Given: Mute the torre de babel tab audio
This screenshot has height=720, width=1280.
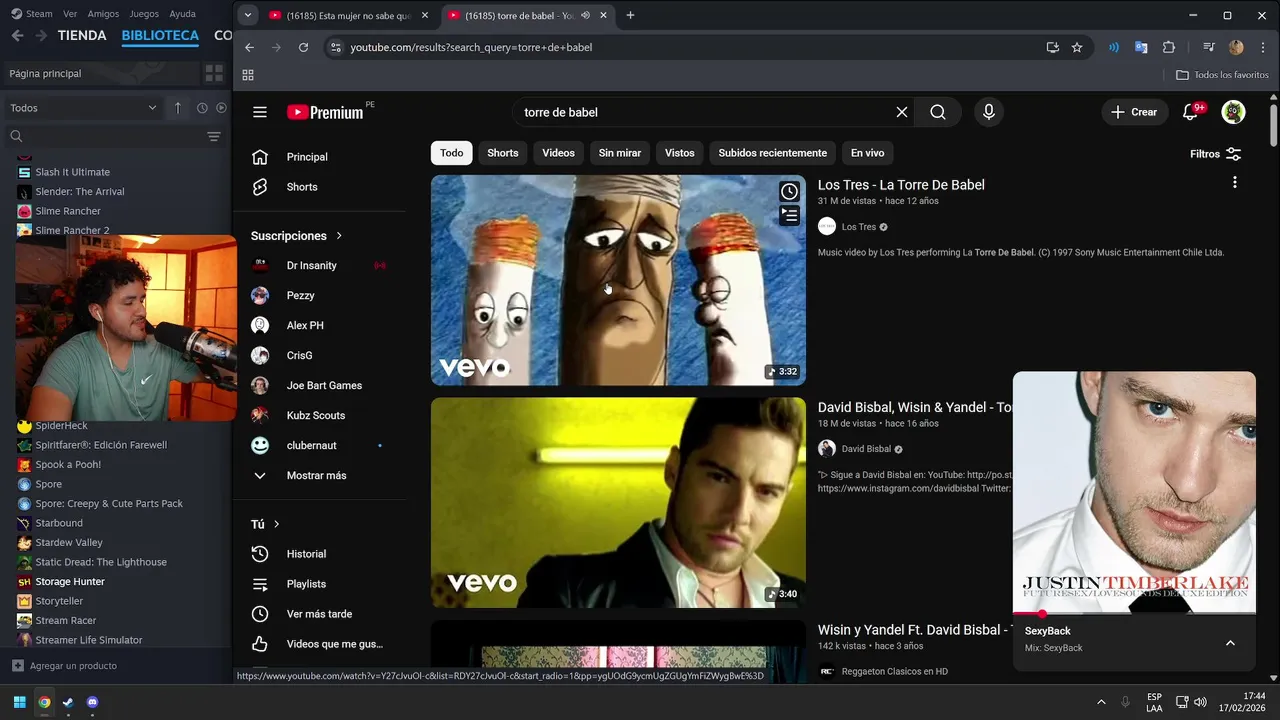Looking at the screenshot, I should pos(585,15).
